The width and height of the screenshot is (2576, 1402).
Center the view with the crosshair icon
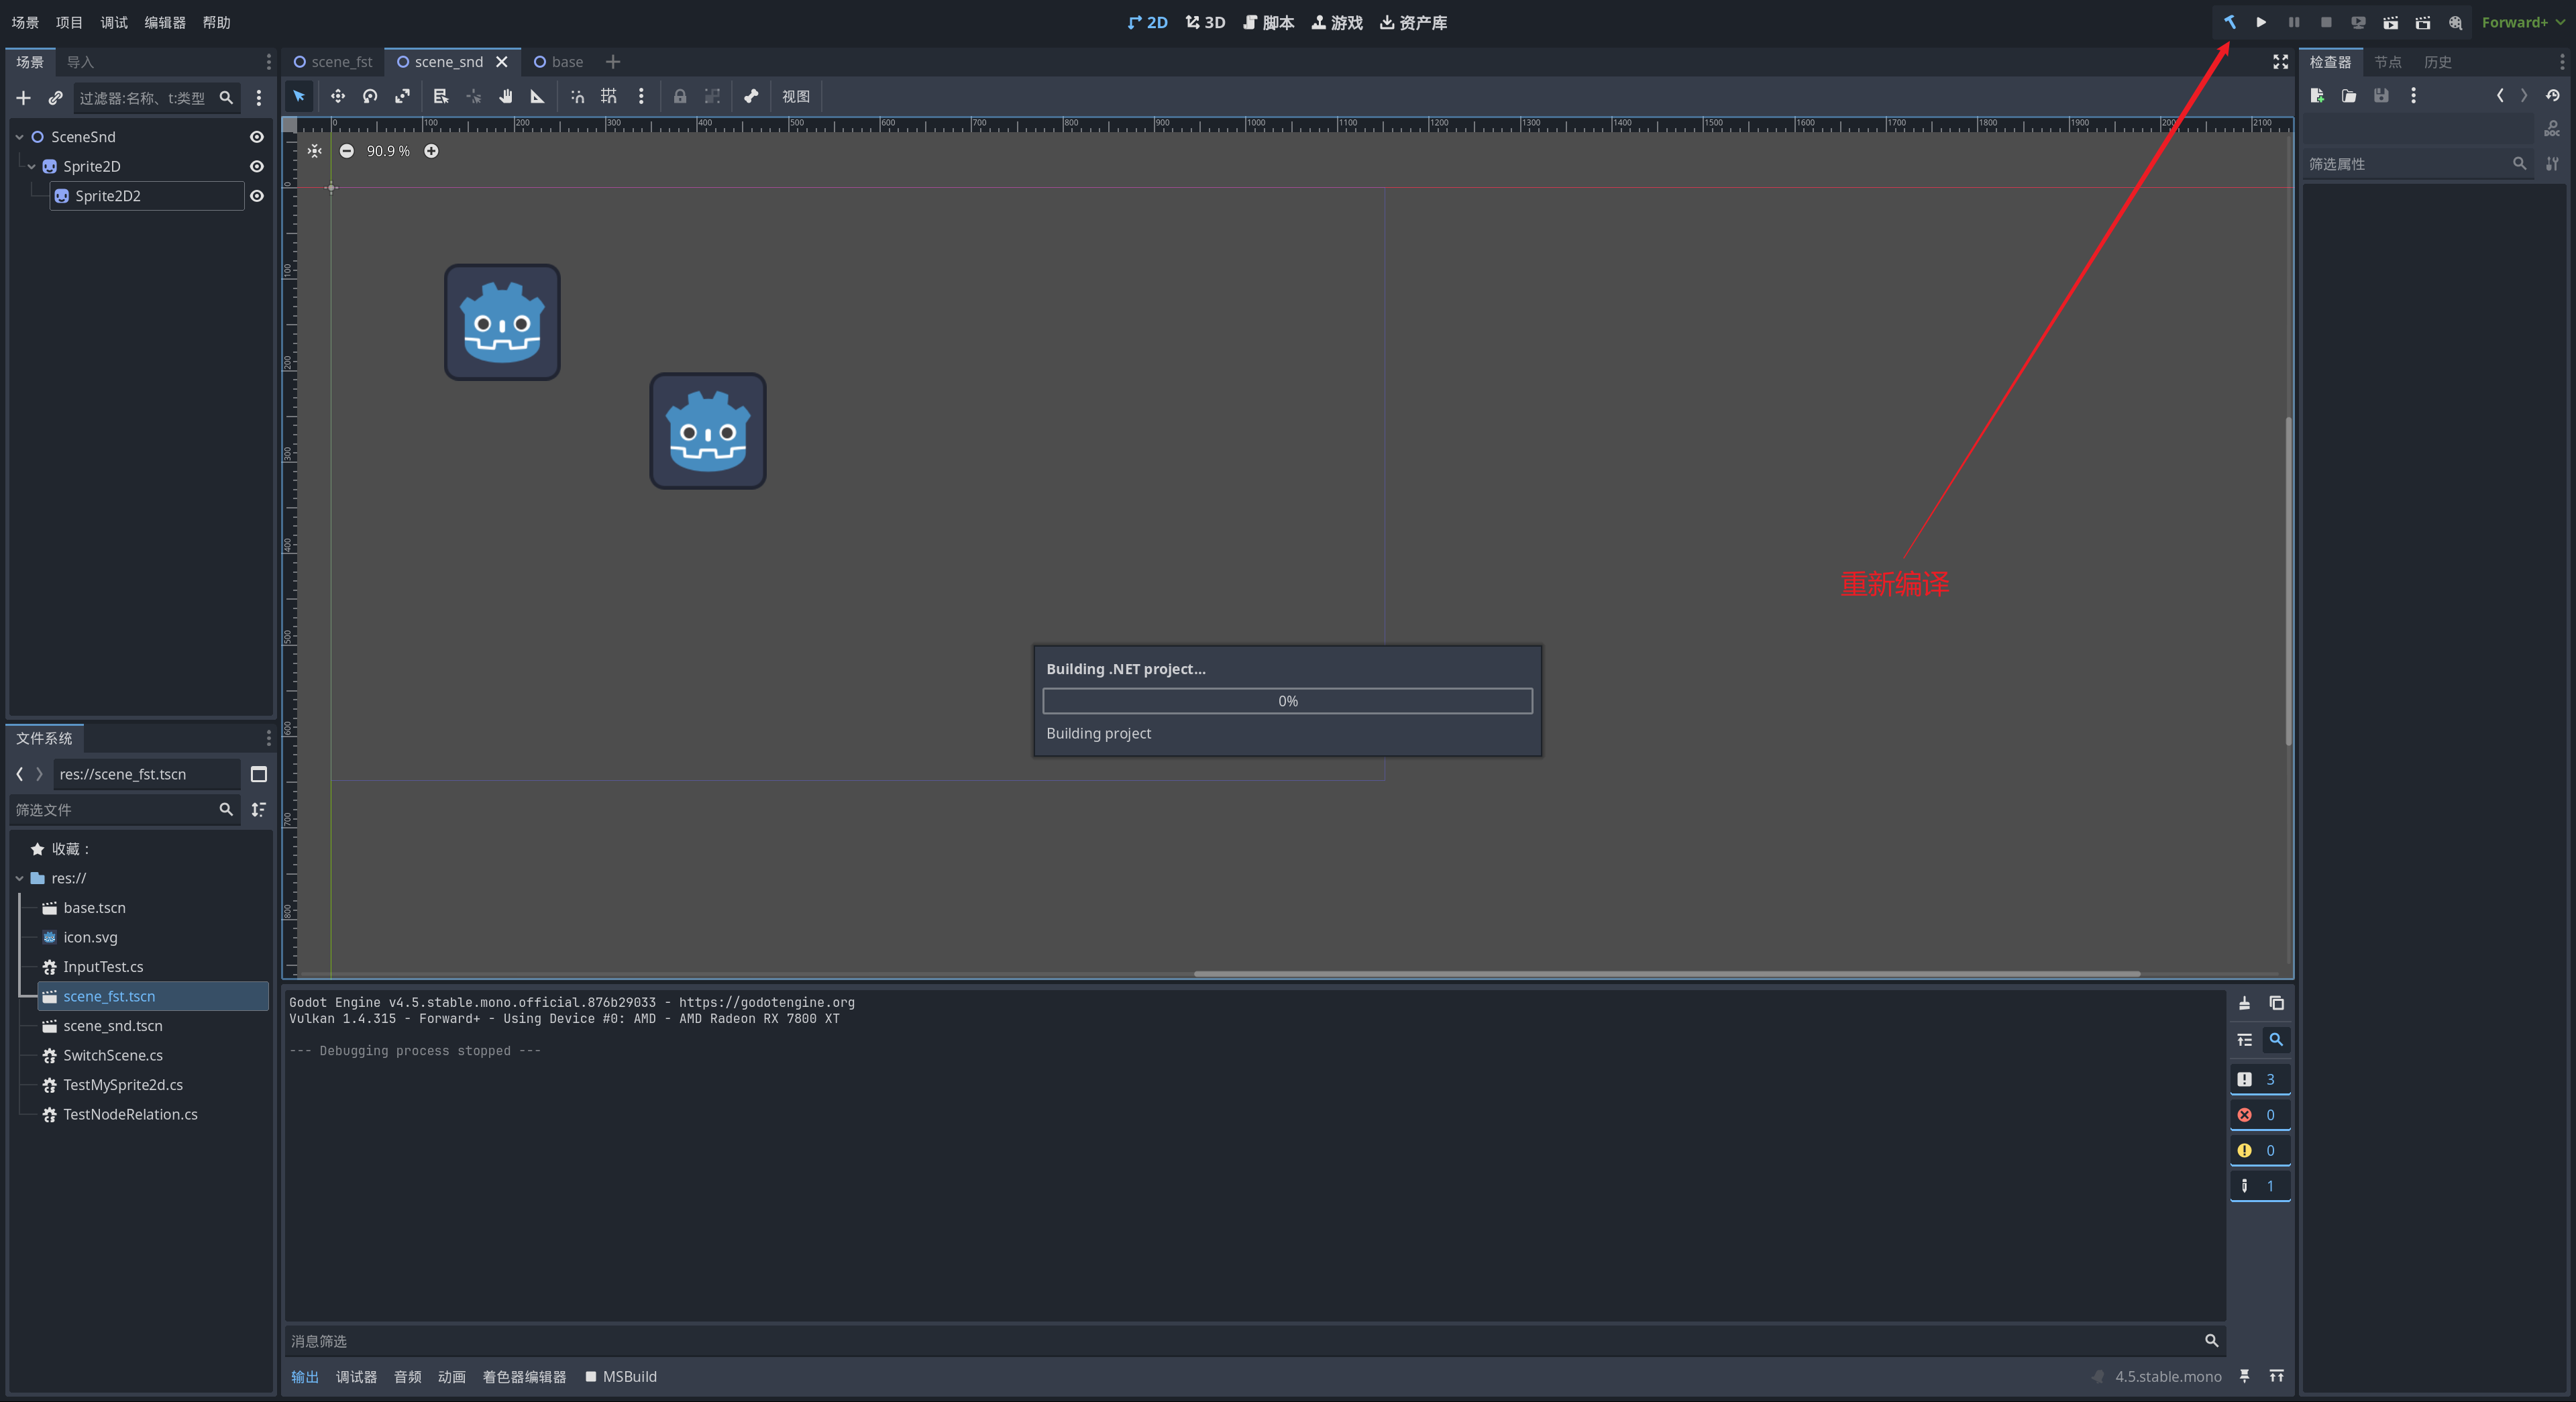pos(315,151)
